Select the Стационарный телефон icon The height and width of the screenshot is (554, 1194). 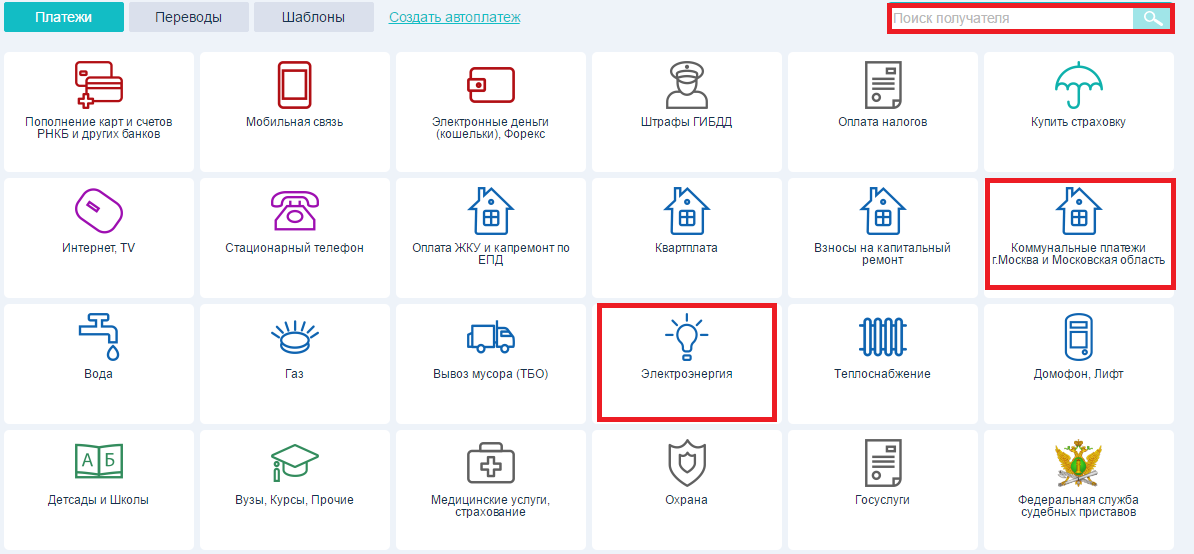tap(294, 211)
